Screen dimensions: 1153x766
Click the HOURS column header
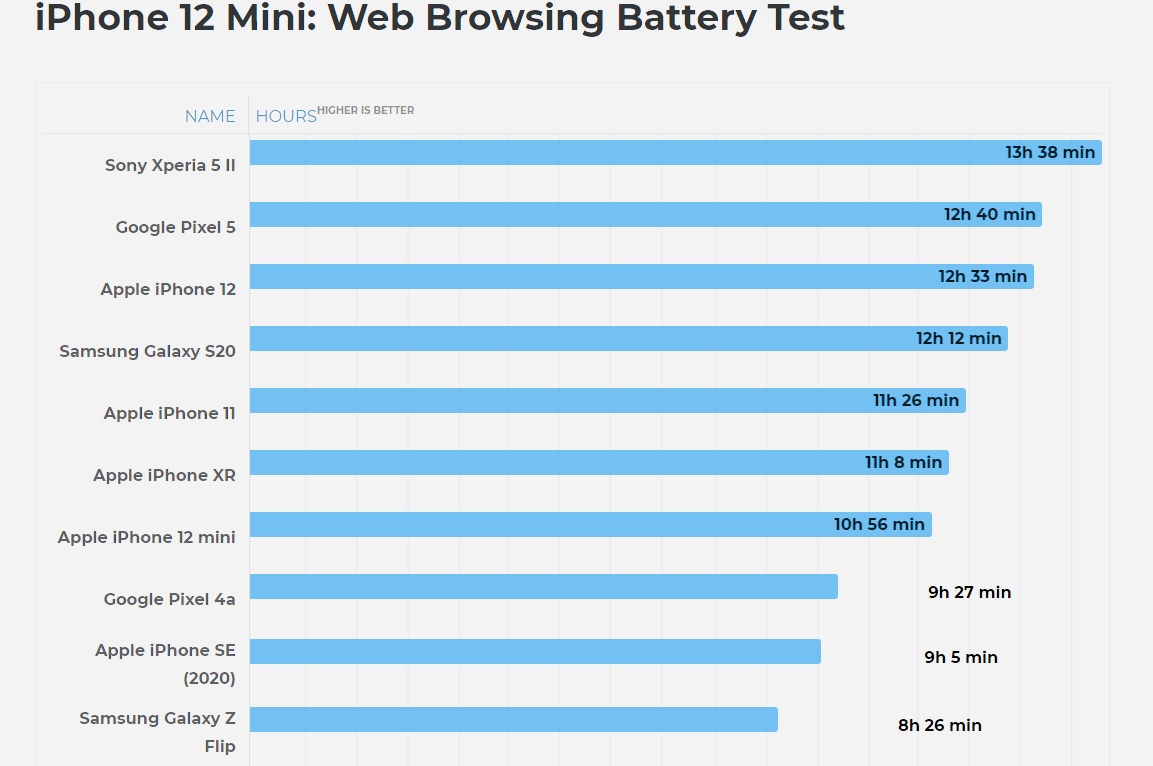286,116
